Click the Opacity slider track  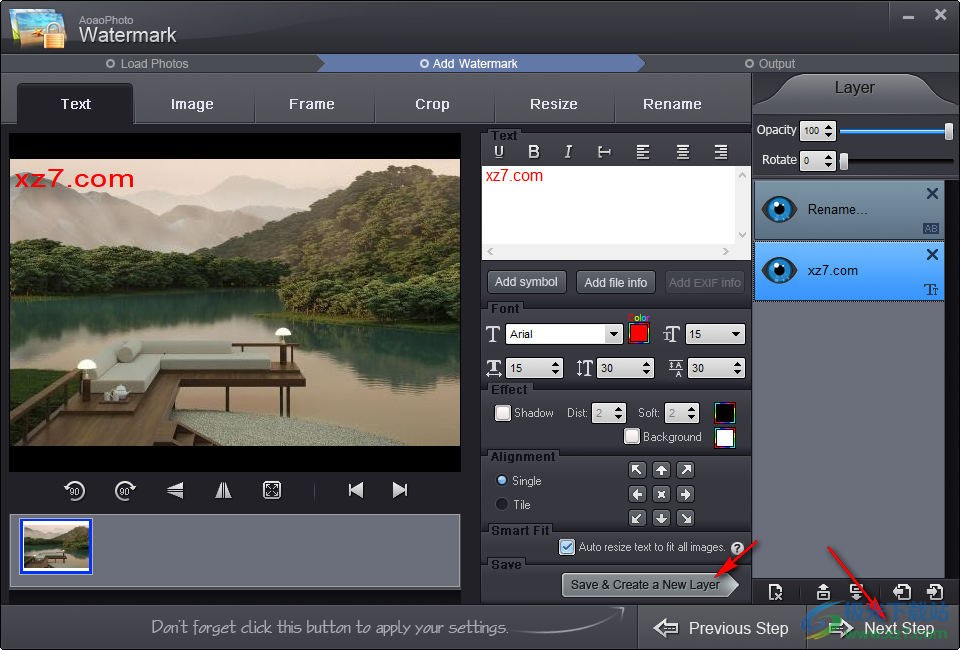tap(896, 130)
